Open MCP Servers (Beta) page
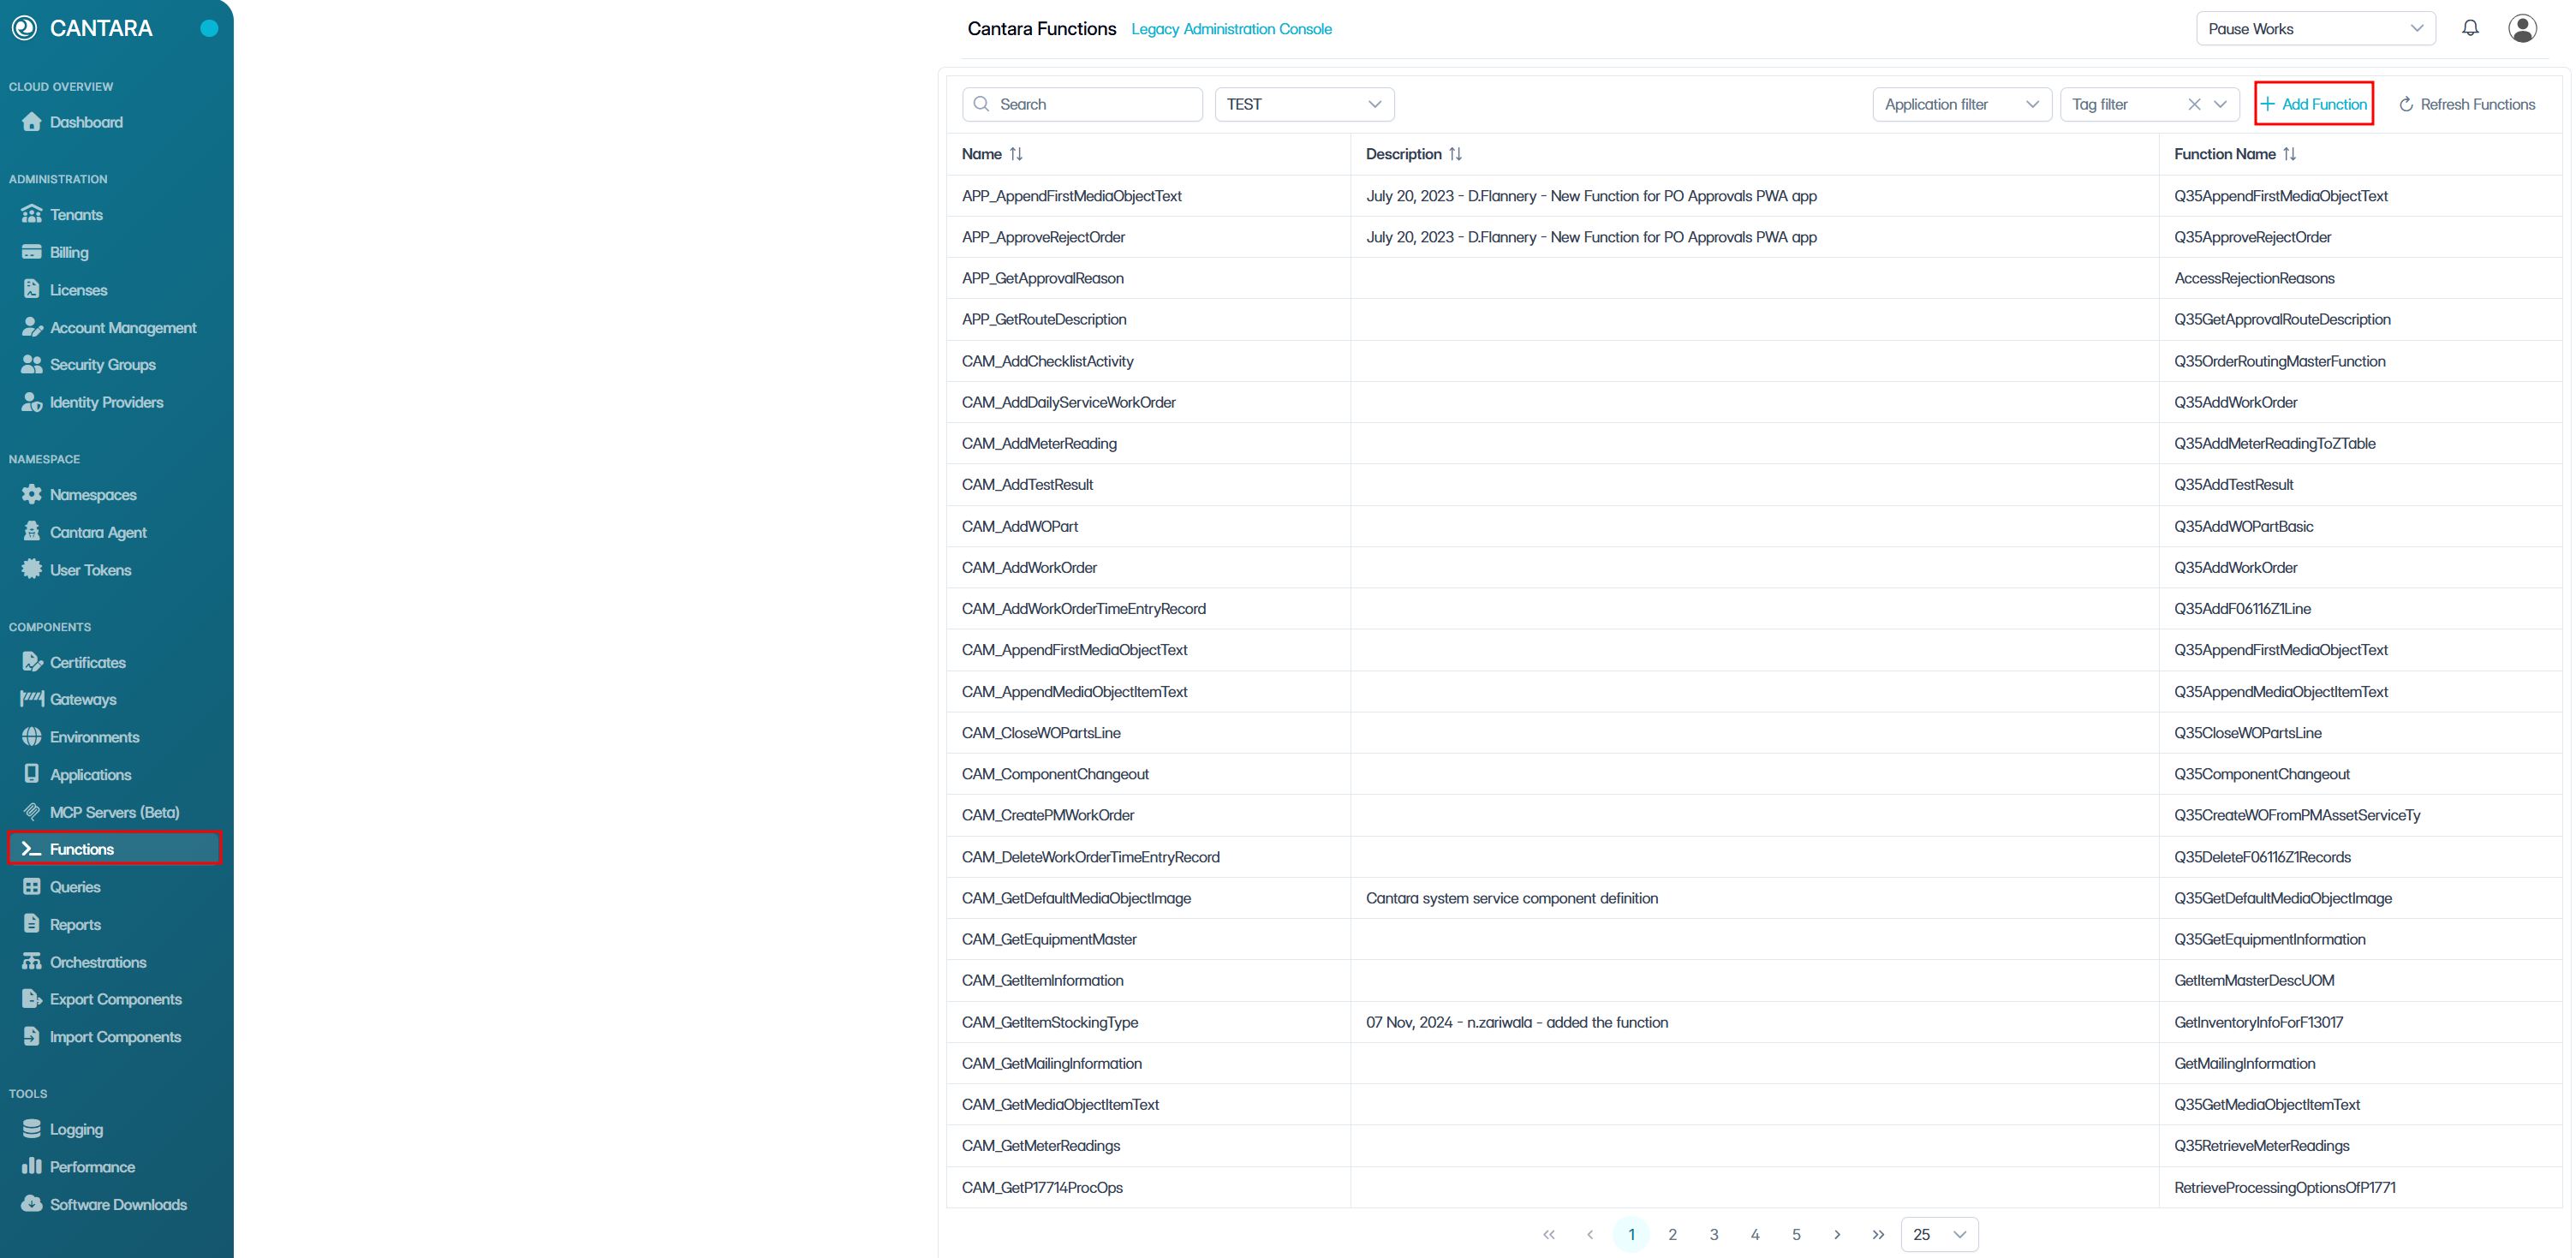The image size is (2576, 1258). tap(114, 812)
